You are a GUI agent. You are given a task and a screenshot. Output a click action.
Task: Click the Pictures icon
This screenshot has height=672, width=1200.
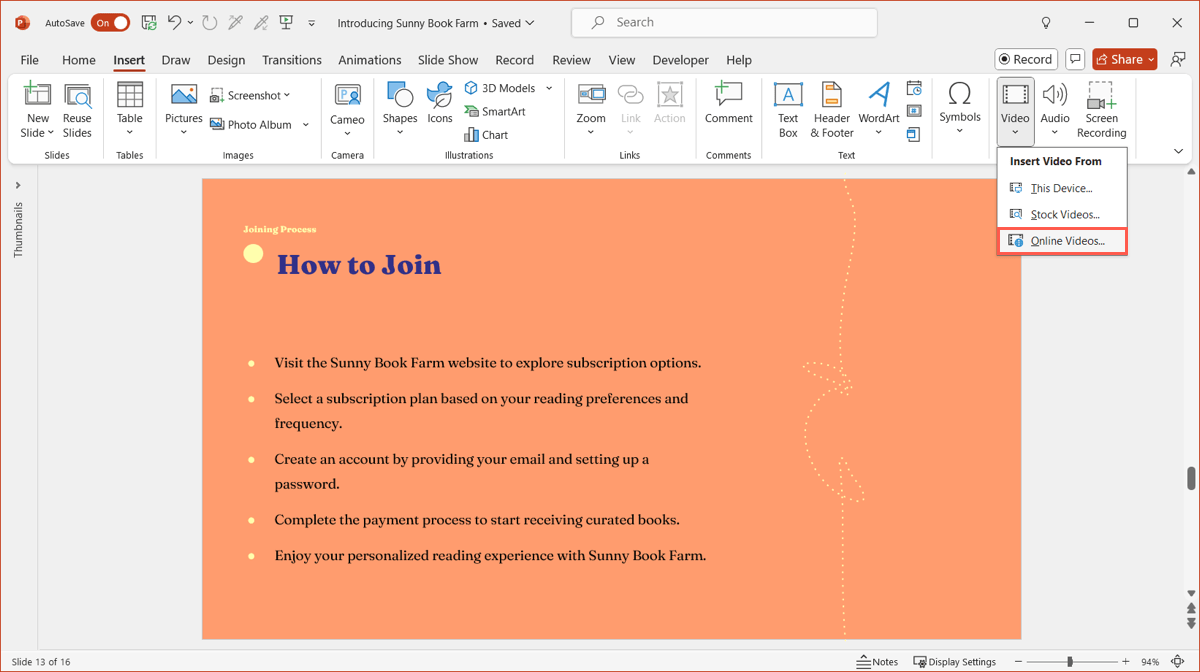coord(184,96)
